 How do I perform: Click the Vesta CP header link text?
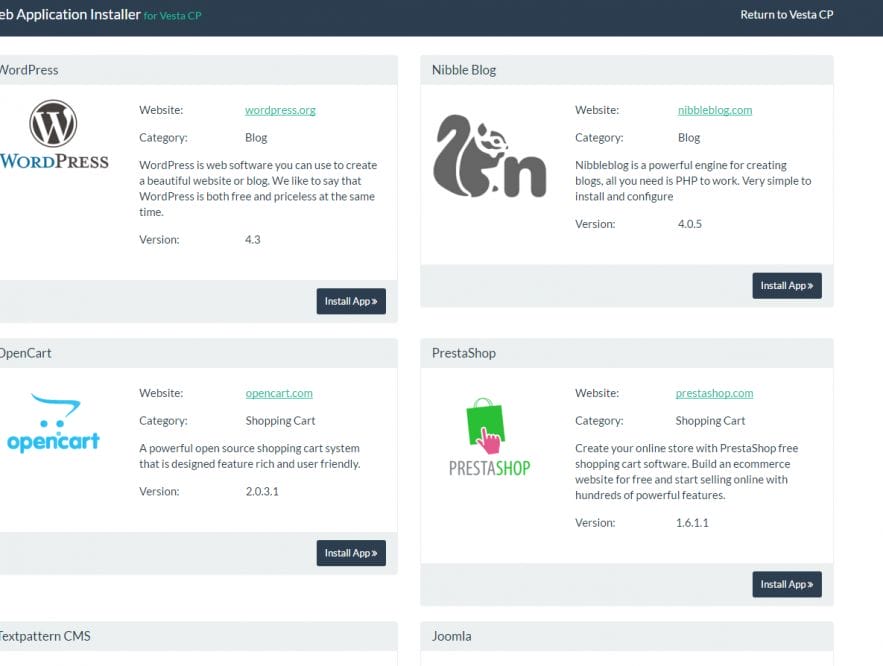[172, 17]
